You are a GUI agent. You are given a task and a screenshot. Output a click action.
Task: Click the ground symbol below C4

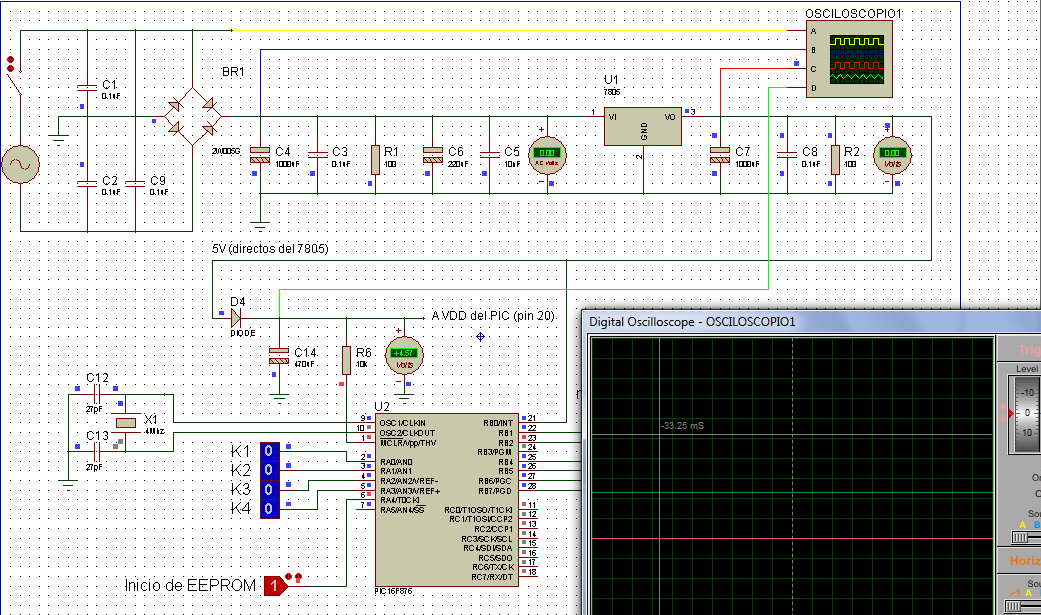coord(260,224)
